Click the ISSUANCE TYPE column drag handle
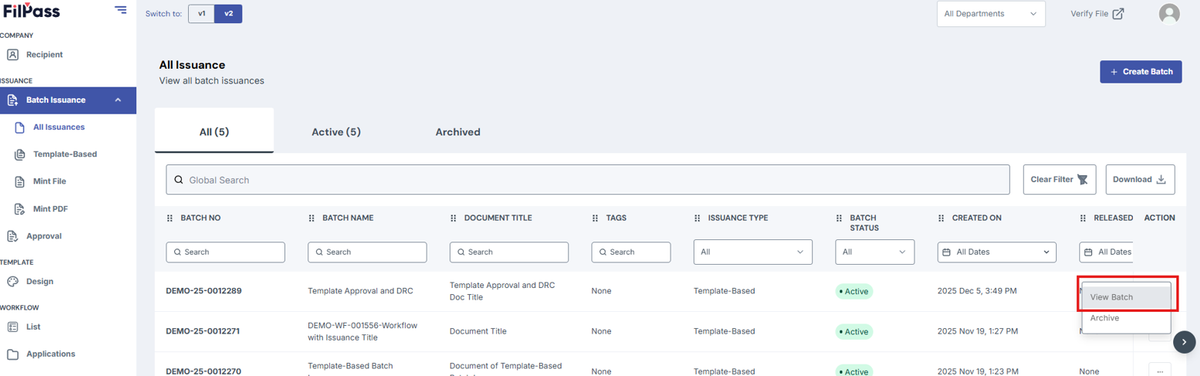The image size is (1200, 376). [x=697, y=217]
